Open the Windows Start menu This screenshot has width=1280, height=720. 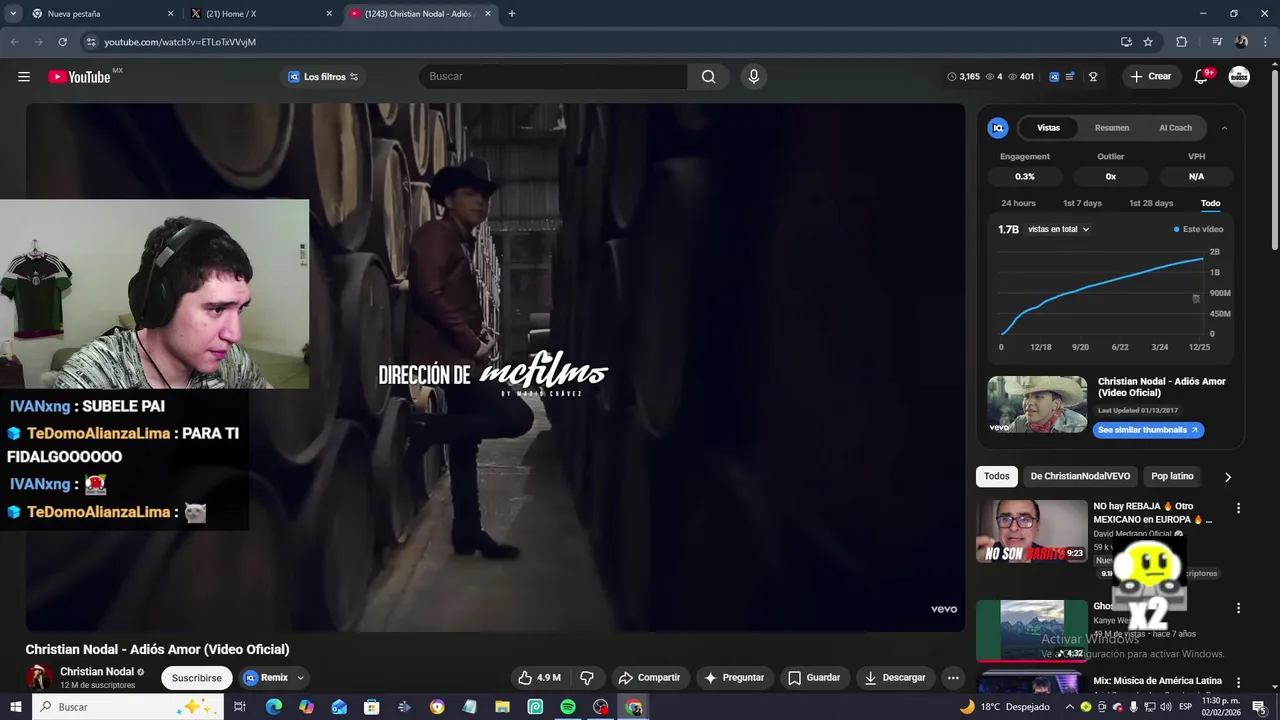(x=16, y=707)
